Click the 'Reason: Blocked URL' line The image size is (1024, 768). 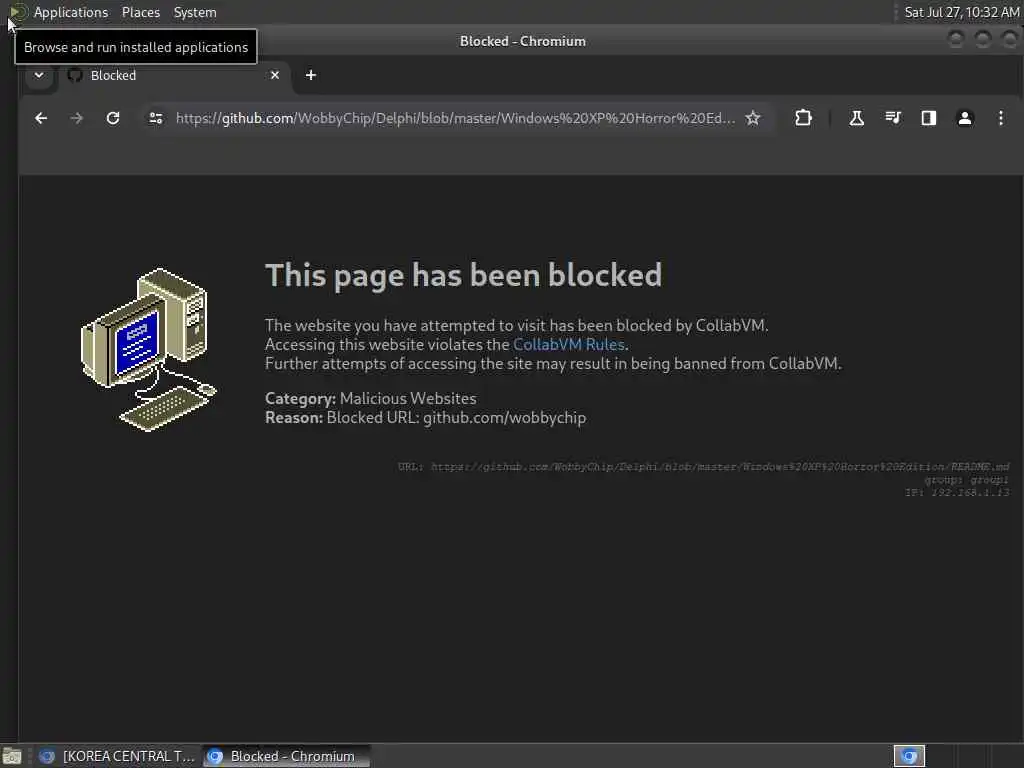(x=425, y=417)
